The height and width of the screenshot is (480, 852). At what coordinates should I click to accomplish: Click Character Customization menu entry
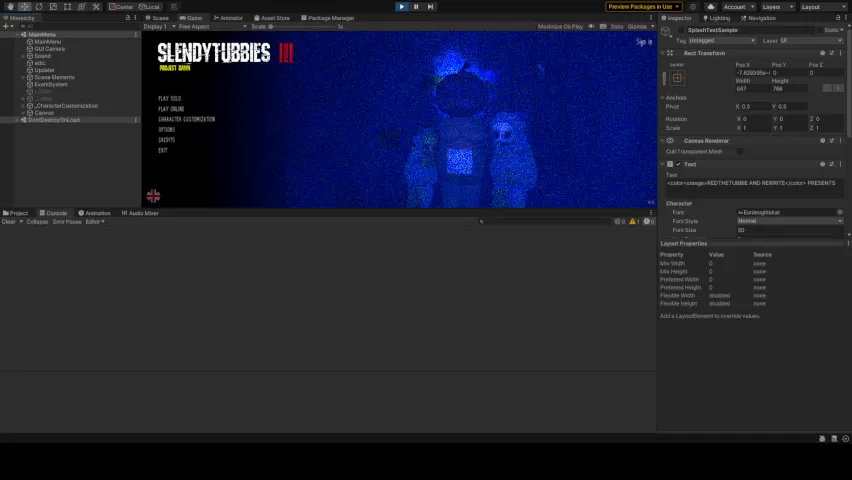click(186, 119)
